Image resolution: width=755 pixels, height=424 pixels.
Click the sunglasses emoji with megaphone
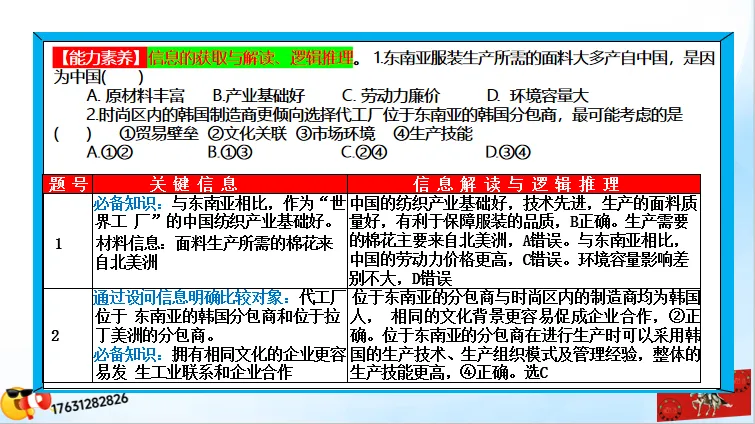pyautogui.click(x=24, y=405)
